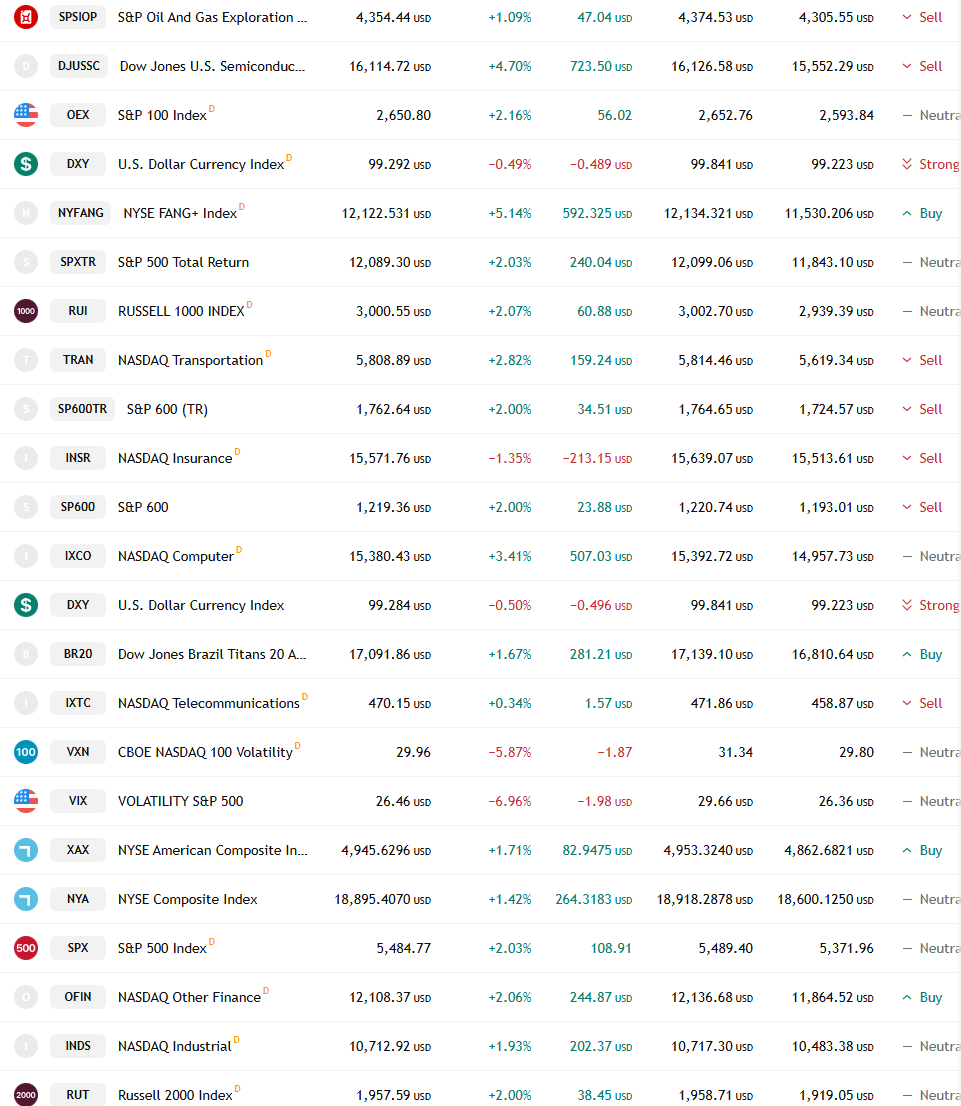Click low value 458.87 USD
Screen dimensions: 961x1106
click(x=842, y=703)
